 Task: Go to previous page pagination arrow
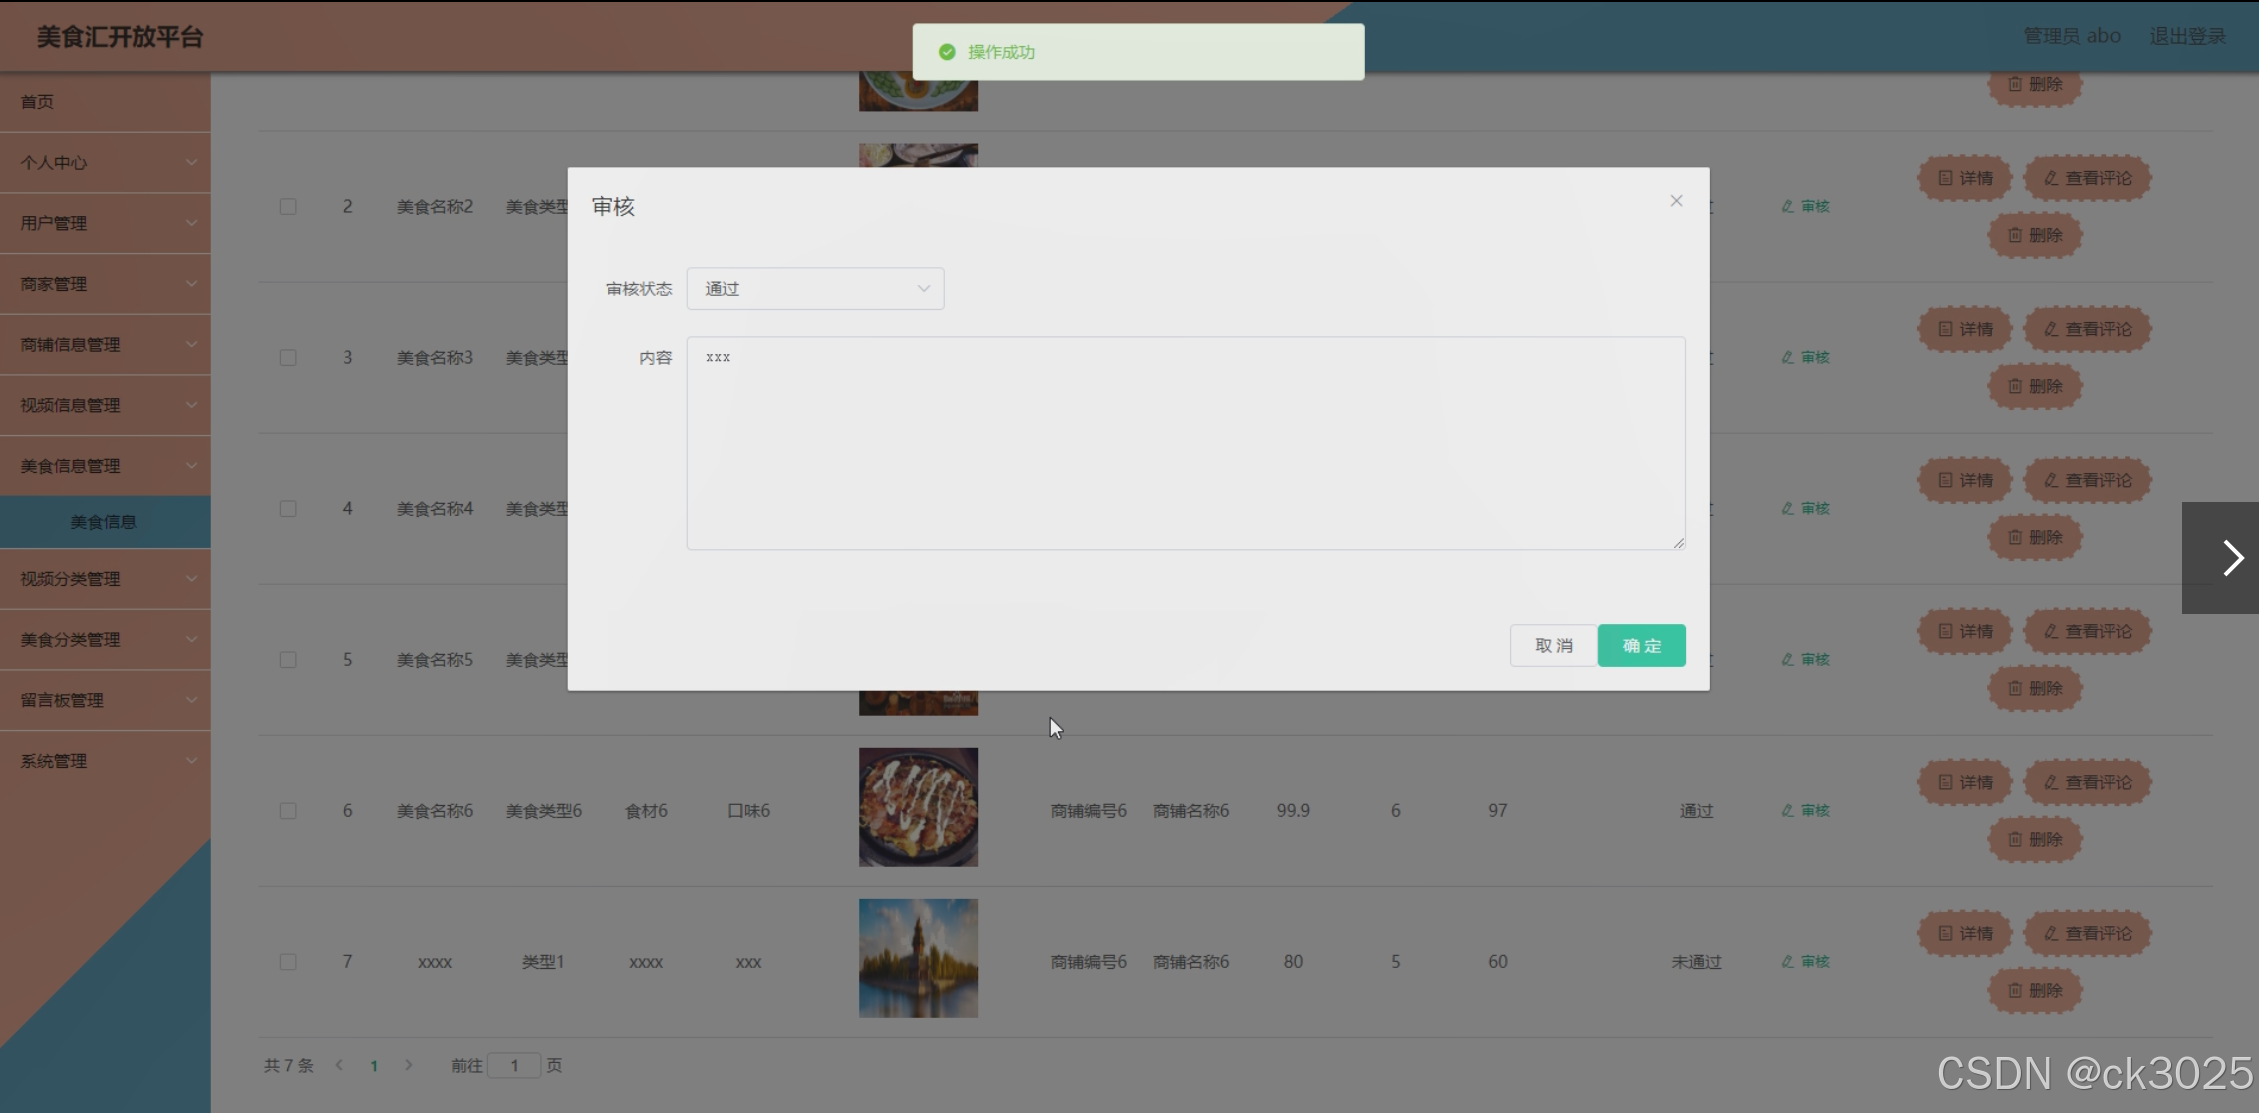(x=340, y=1065)
